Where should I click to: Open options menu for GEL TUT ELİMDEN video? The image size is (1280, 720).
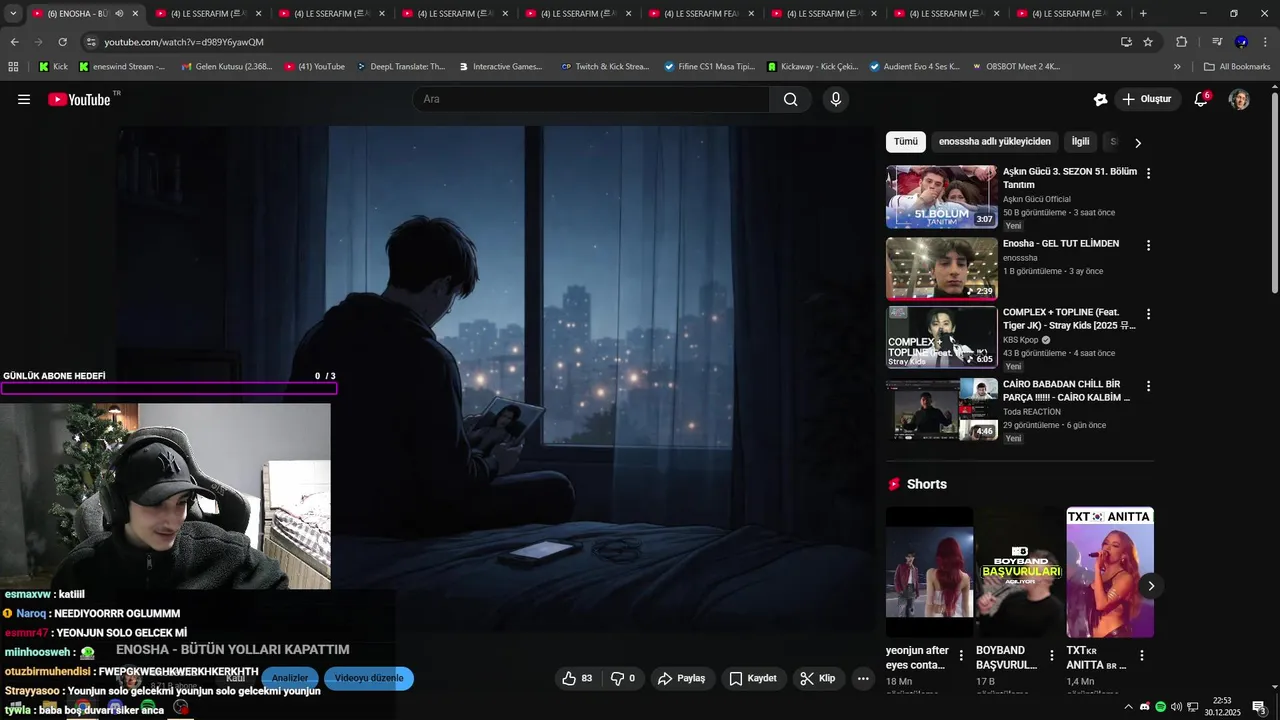(1148, 245)
